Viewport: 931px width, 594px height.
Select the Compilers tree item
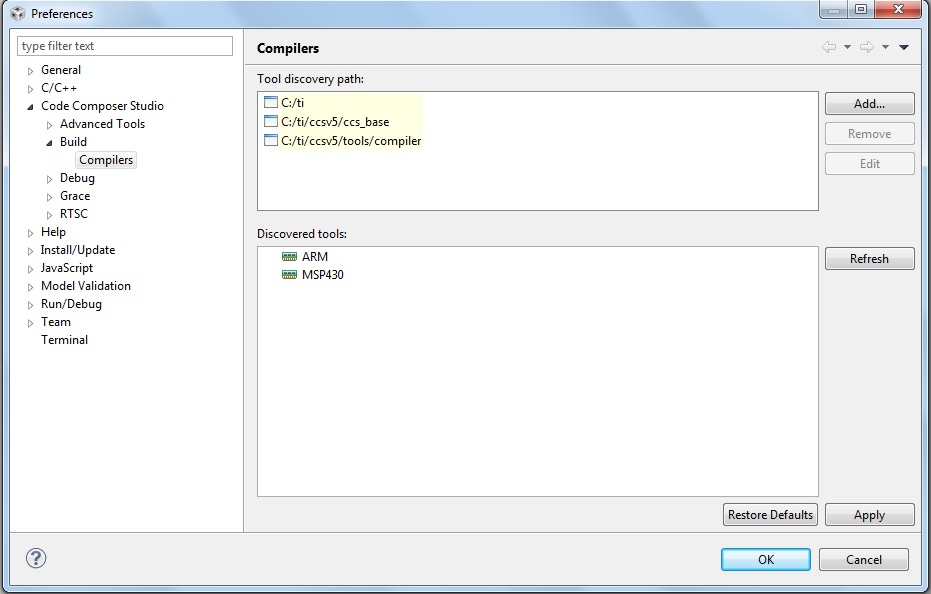pos(106,160)
